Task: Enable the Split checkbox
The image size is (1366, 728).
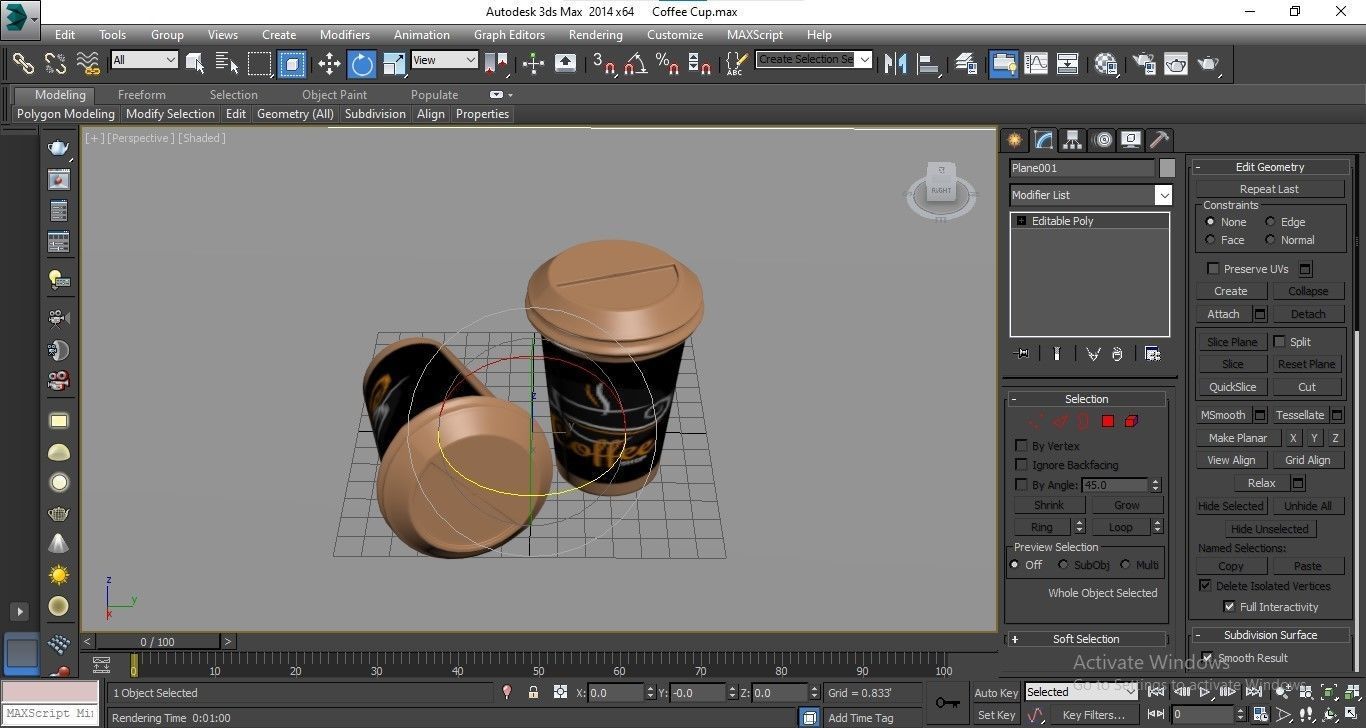Action: pyautogui.click(x=1279, y=341)
